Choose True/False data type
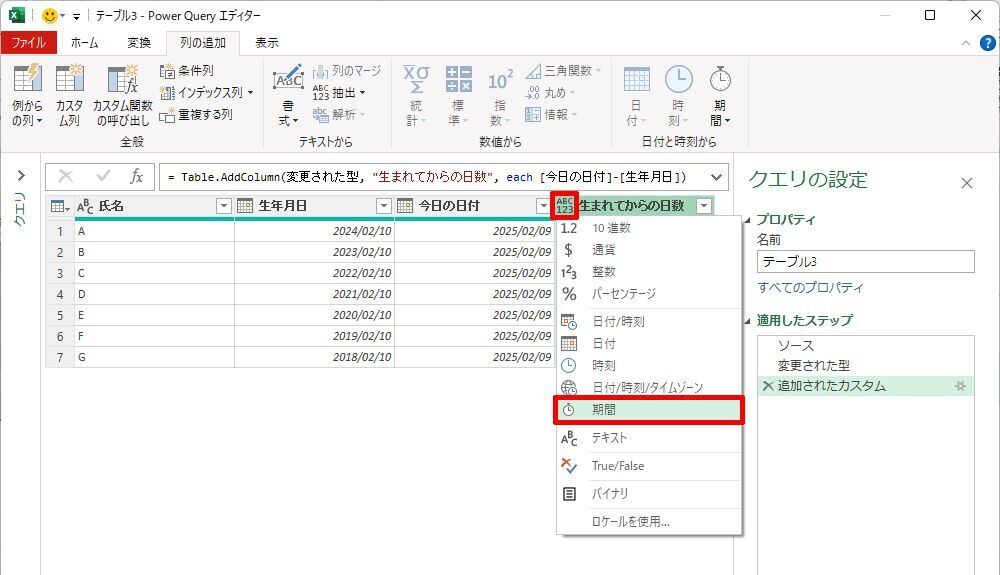The width and height of the screenshot is (1000, 575). pyautogui.click(x=649, y=466)
